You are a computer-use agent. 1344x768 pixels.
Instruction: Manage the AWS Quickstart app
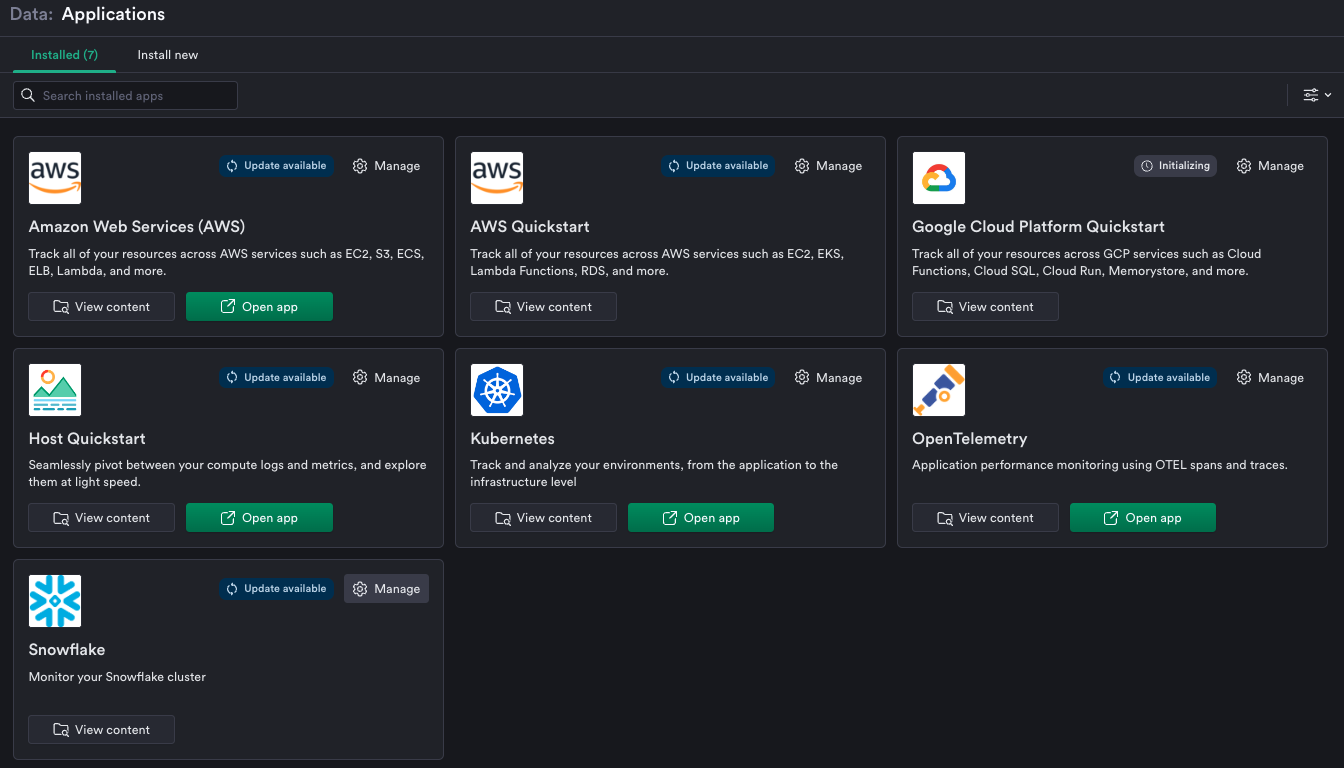(829, 166)
